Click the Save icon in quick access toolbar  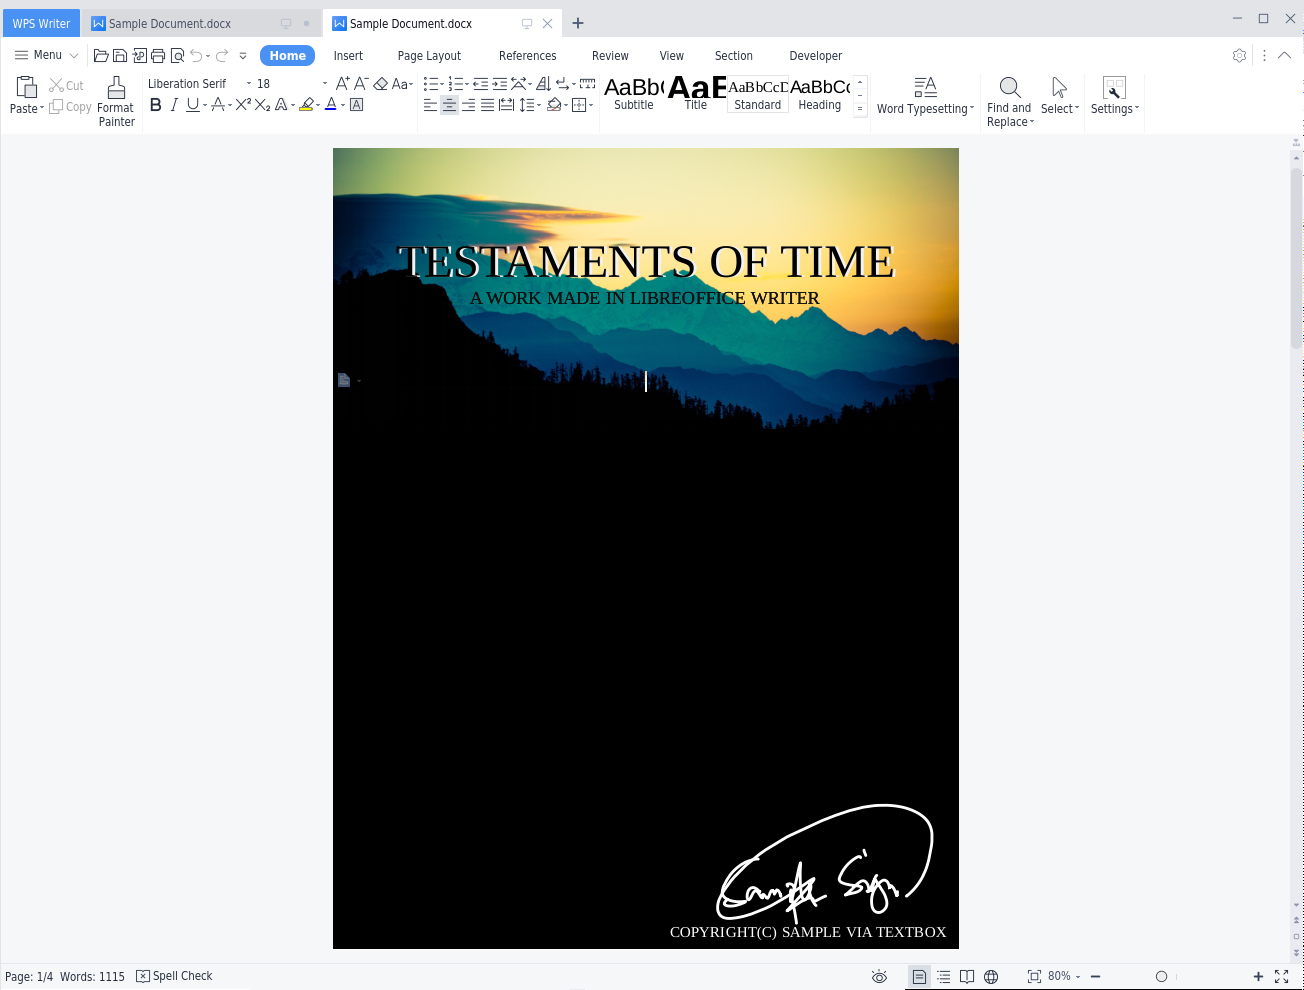coord(120,56)
